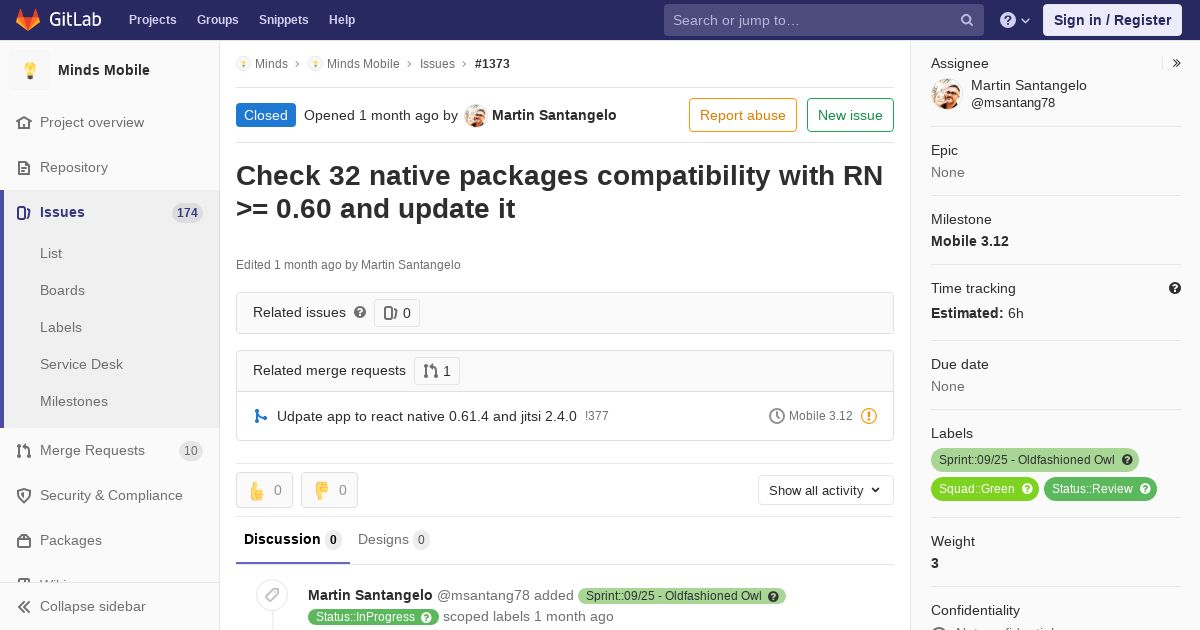Click the Merge Requests sidebar icon
Screen dimensions: 1200x630
[x=24, y=450]
